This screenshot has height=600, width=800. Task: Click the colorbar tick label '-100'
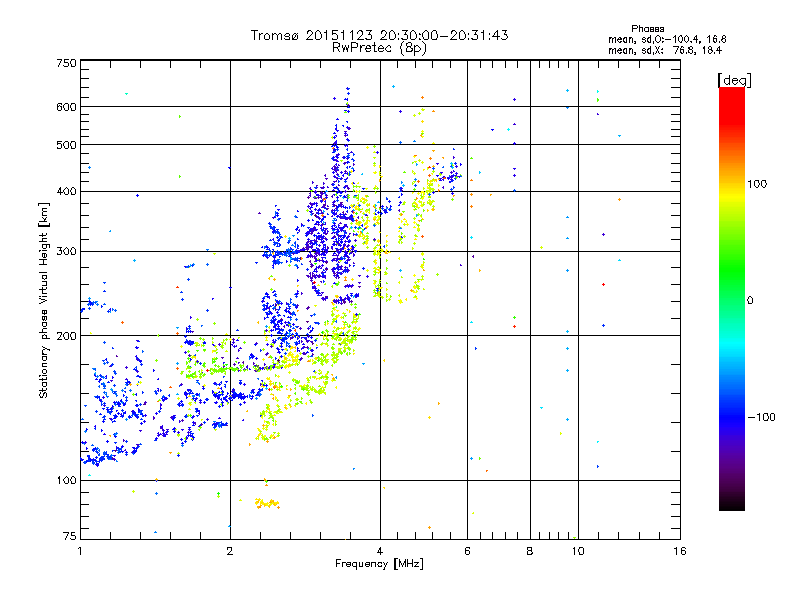[x=761, y=417]
